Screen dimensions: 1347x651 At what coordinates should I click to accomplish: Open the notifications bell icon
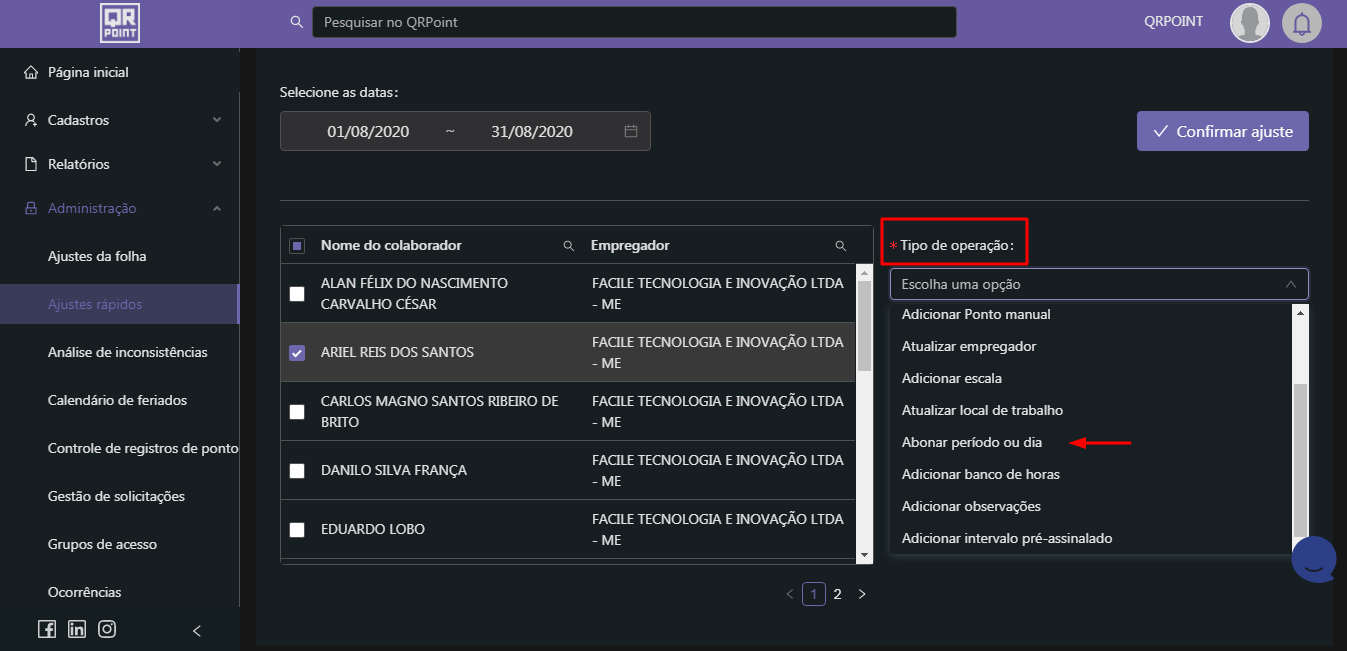(x=1301, y=23)
